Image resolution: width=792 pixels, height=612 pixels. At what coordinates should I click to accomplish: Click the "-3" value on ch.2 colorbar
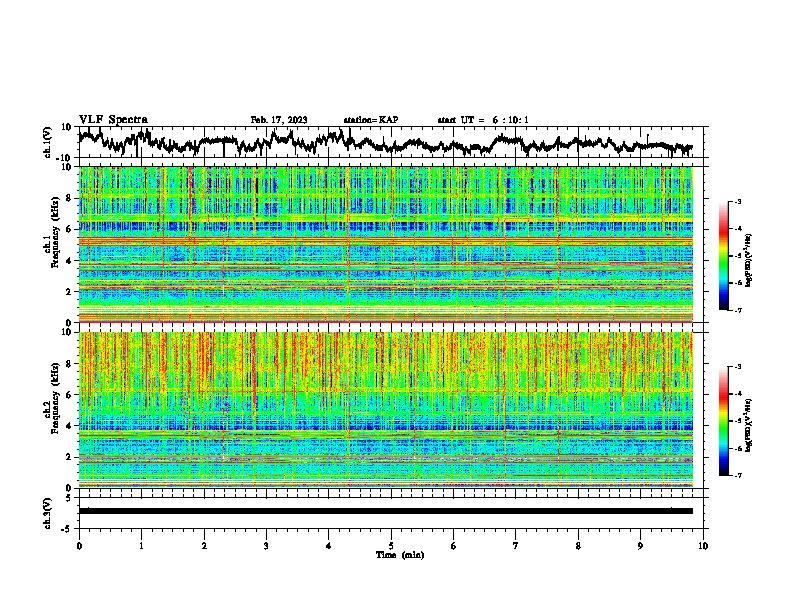click(x=737, y=366)
